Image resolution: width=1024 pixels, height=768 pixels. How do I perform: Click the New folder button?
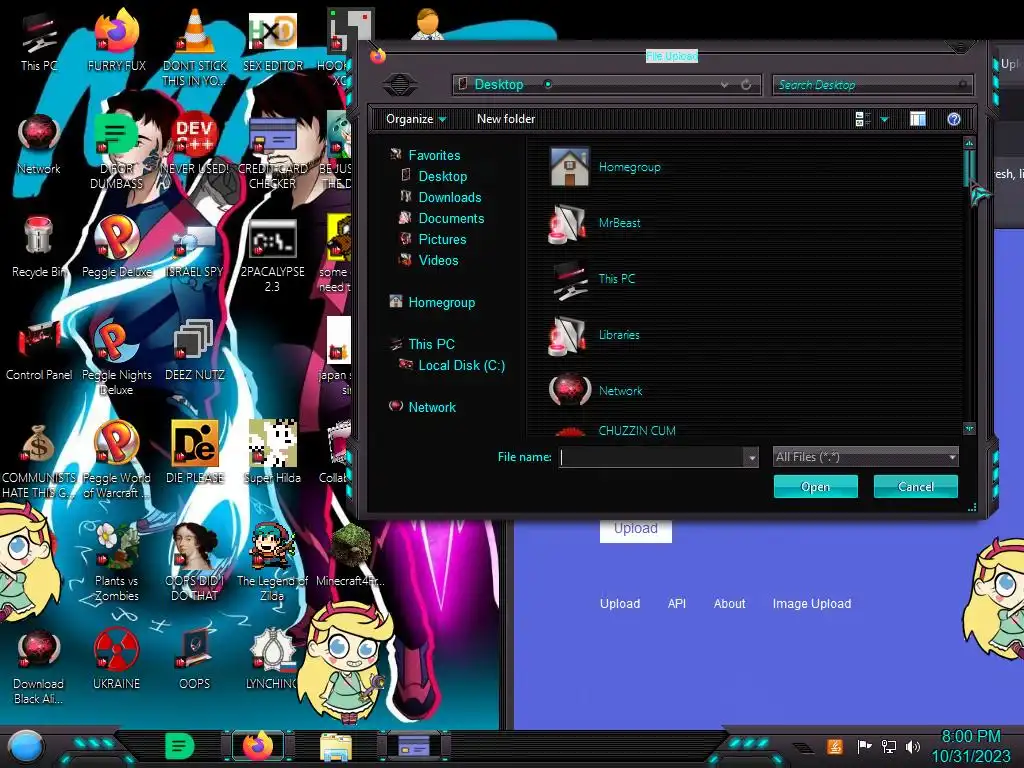(x=505, y=119)
